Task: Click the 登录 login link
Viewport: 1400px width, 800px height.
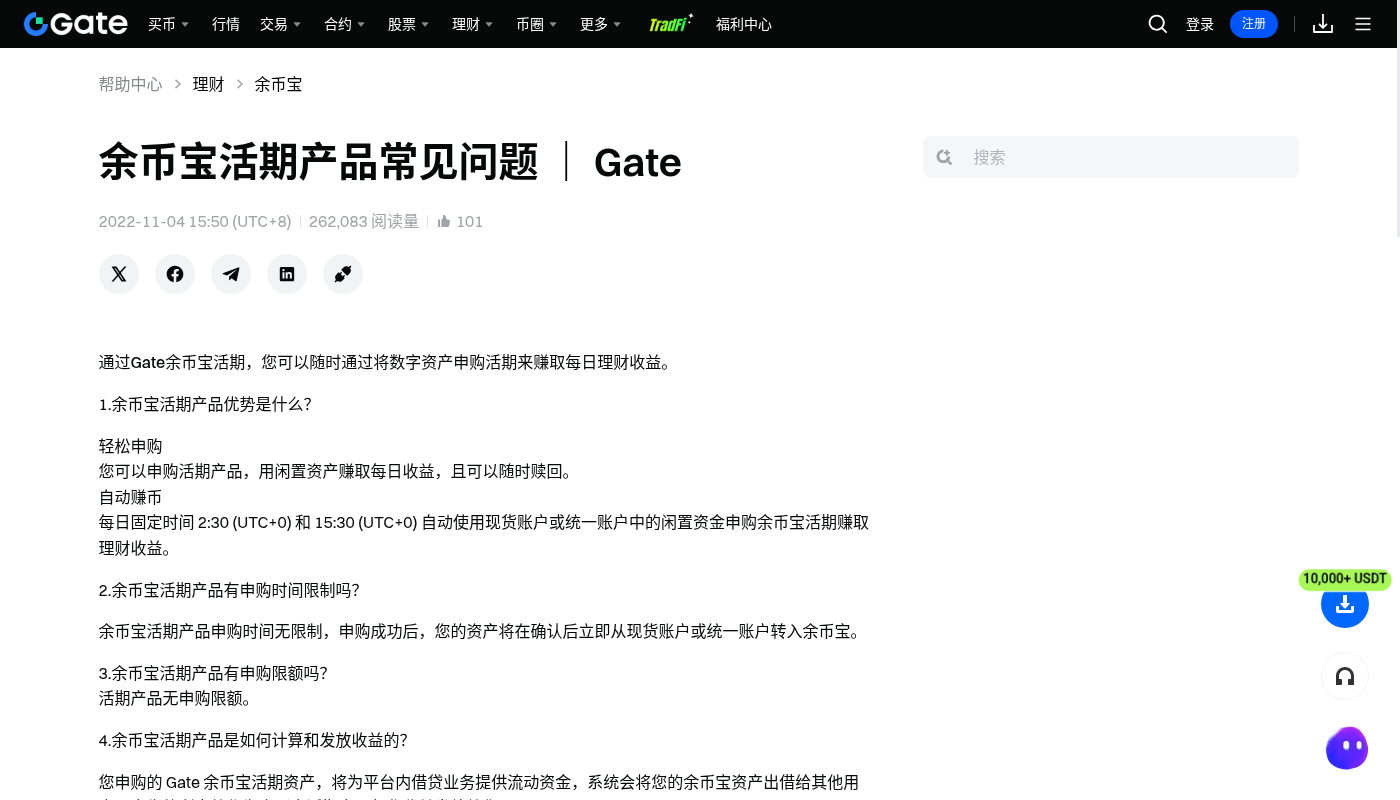Action: pyautogui.click(x=1200, y=24)
